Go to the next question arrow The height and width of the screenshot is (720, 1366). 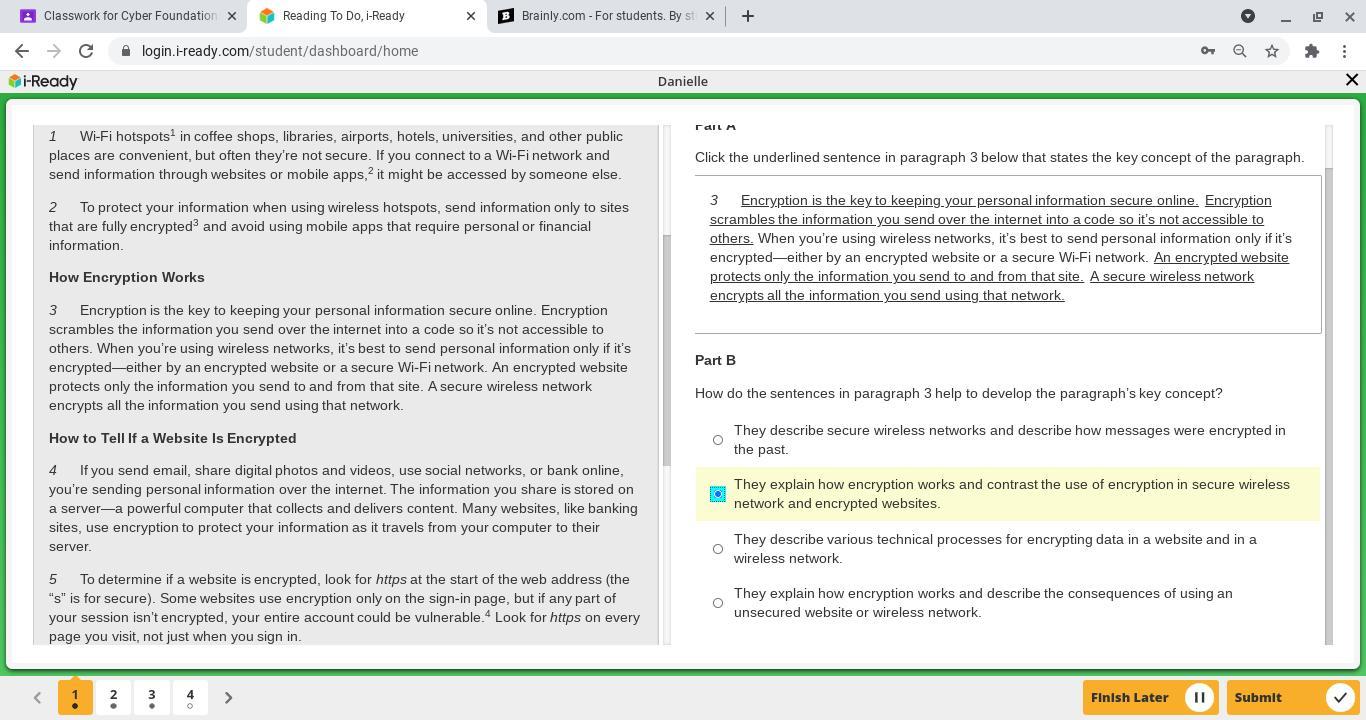point(228,698)
